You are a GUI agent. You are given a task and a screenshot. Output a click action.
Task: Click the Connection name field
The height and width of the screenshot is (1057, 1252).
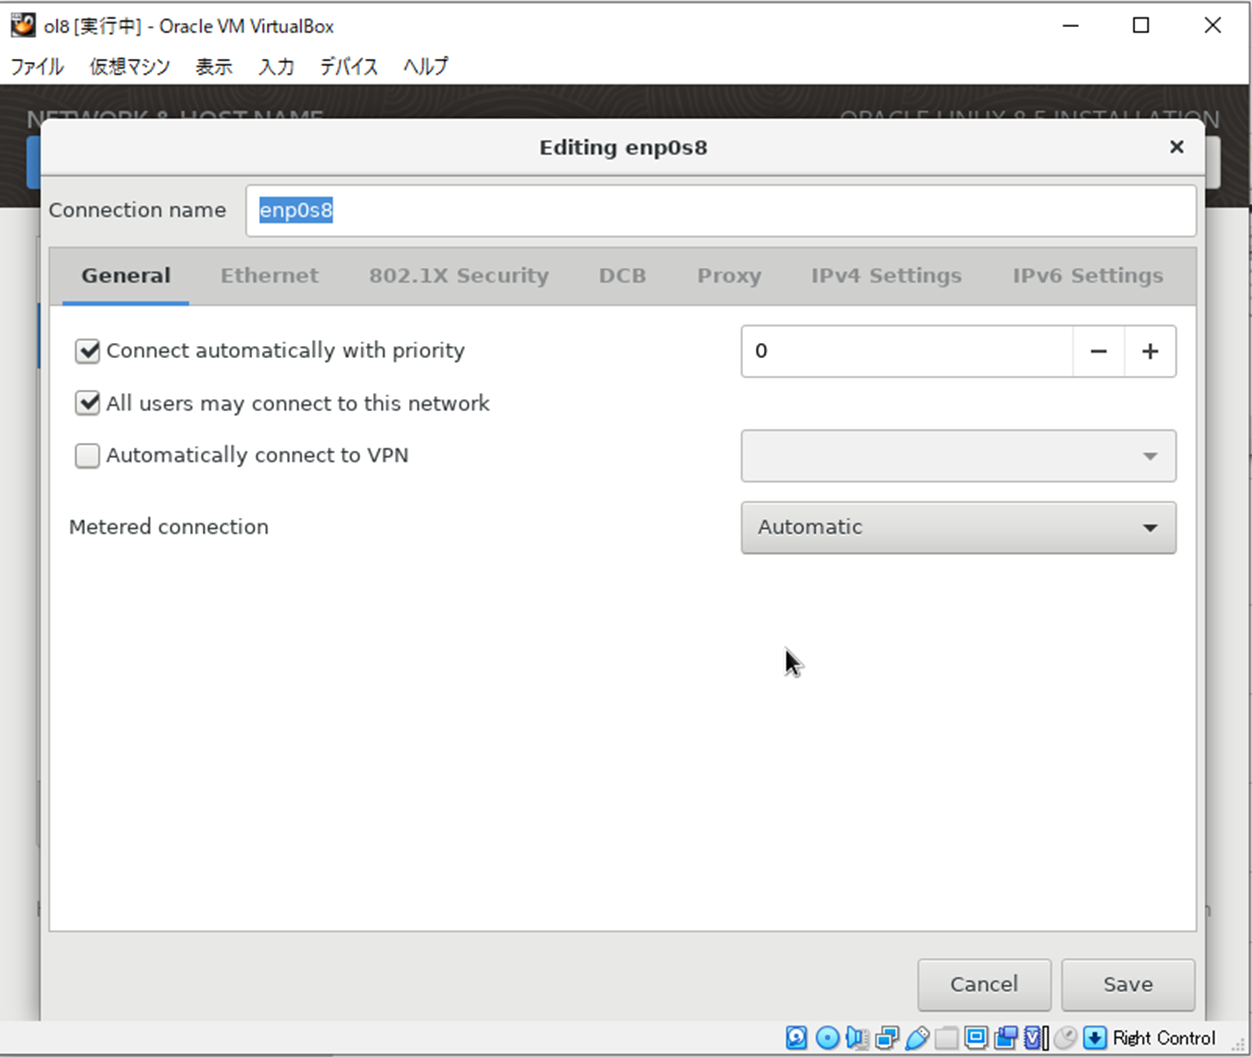[721, 211]
